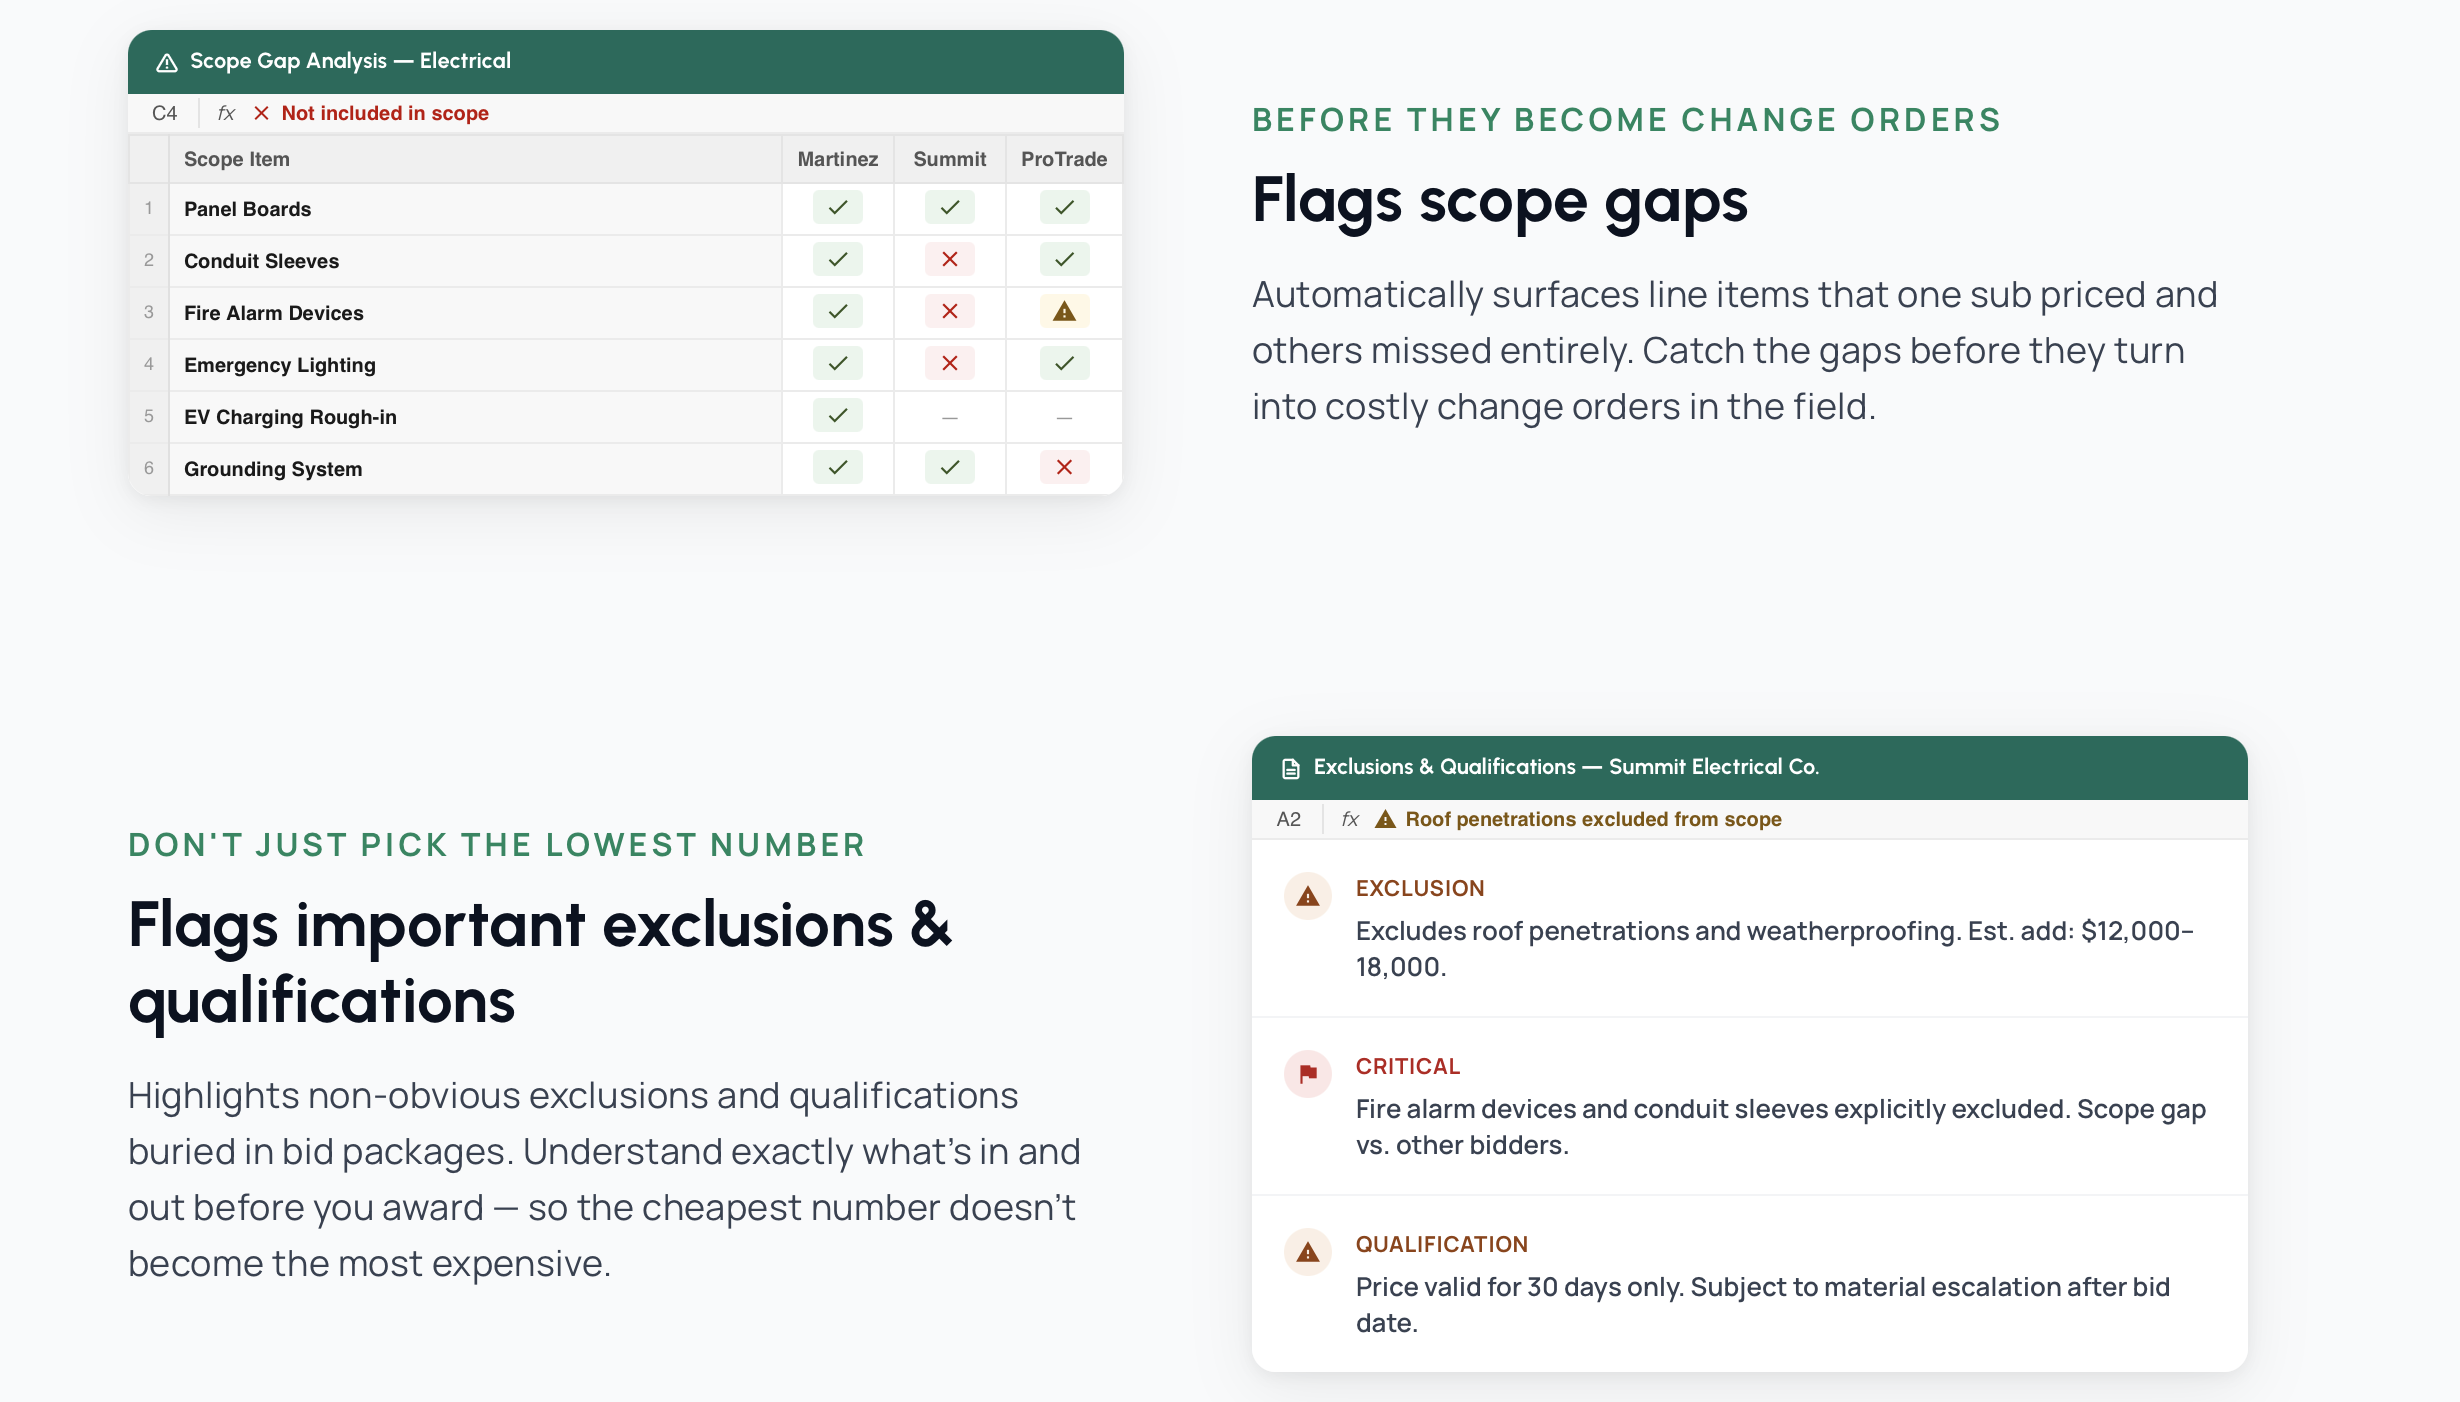Click Martinez checkmark for Panel Boards
This screenshot has height=1402, width=2460.
[x=838, y=208]
